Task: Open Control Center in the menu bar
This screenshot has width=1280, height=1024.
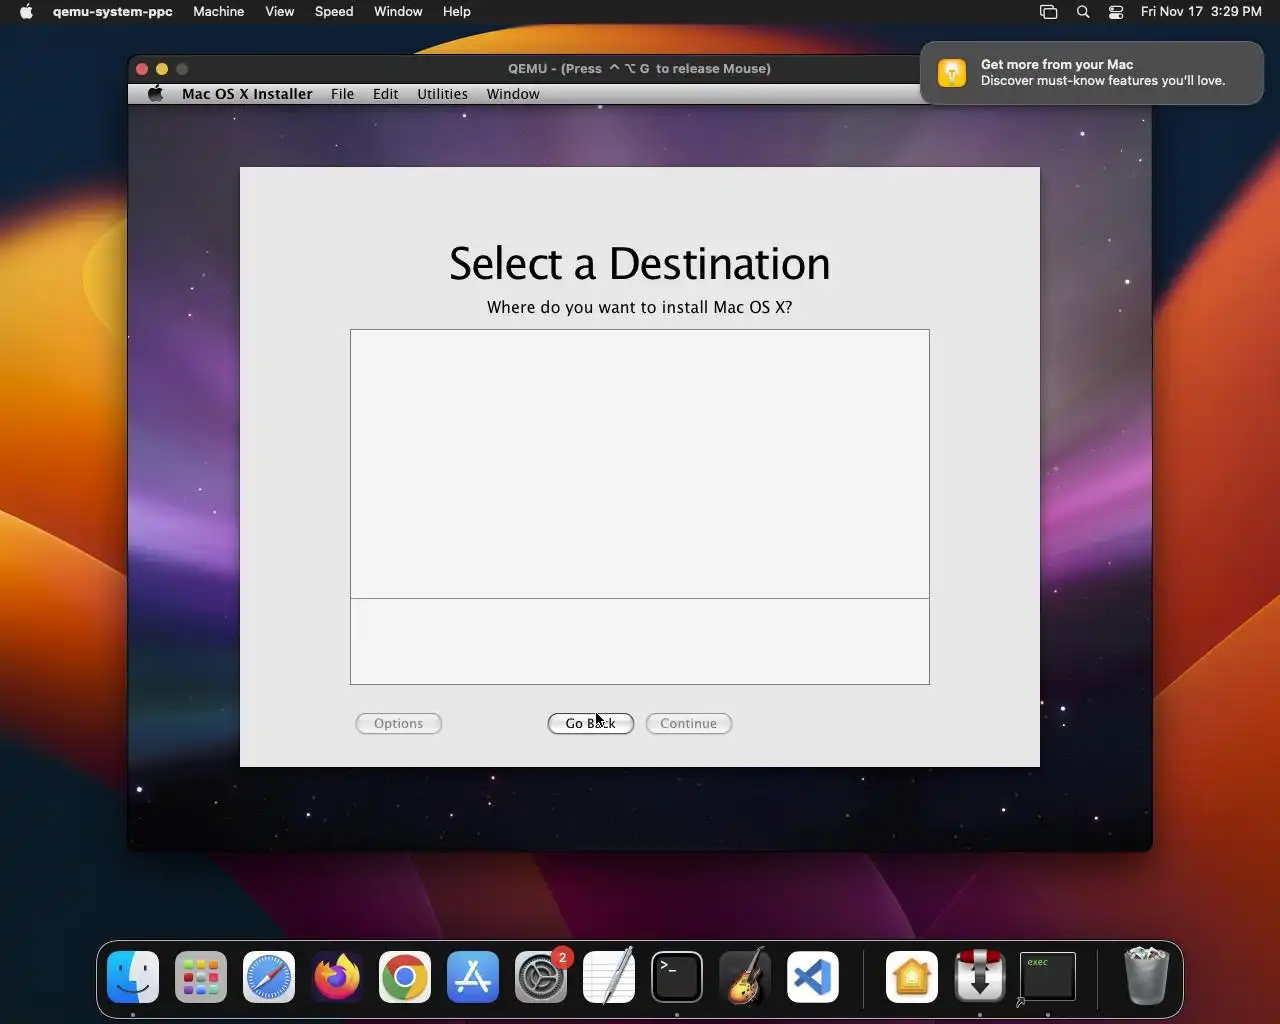Action: (x=1116, y=12)
